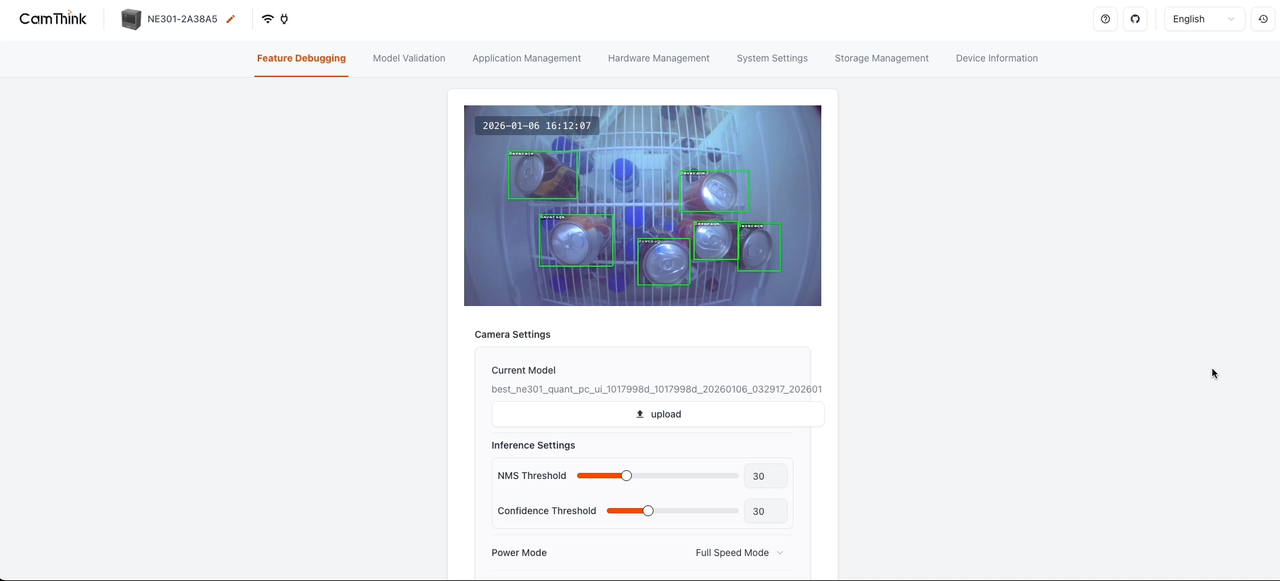This screenshot has width=1280, height=581.
Task: Click the Confidence Threshold slider handle
Action: pyautogui.click(x=648, y=511)
